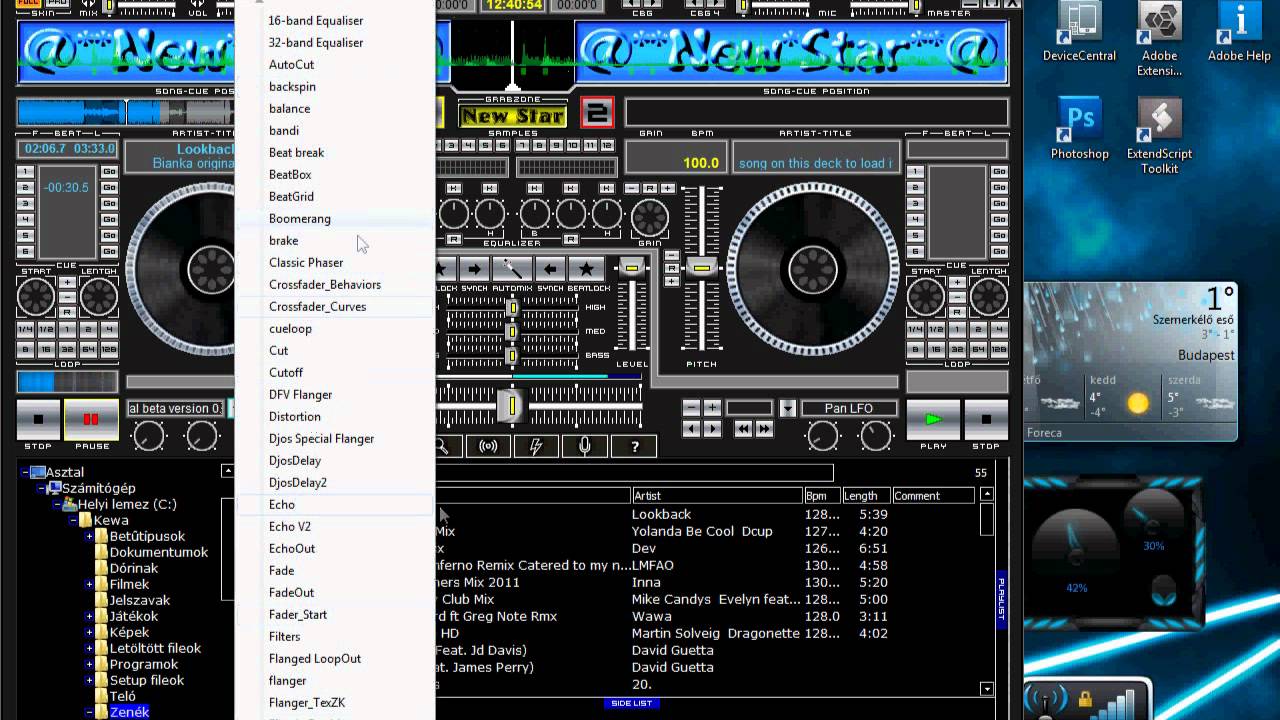Select Distortion from the effects menu
Viewport: 1280px width, 720px height.
pyautogui.click(x=335, y=417)
